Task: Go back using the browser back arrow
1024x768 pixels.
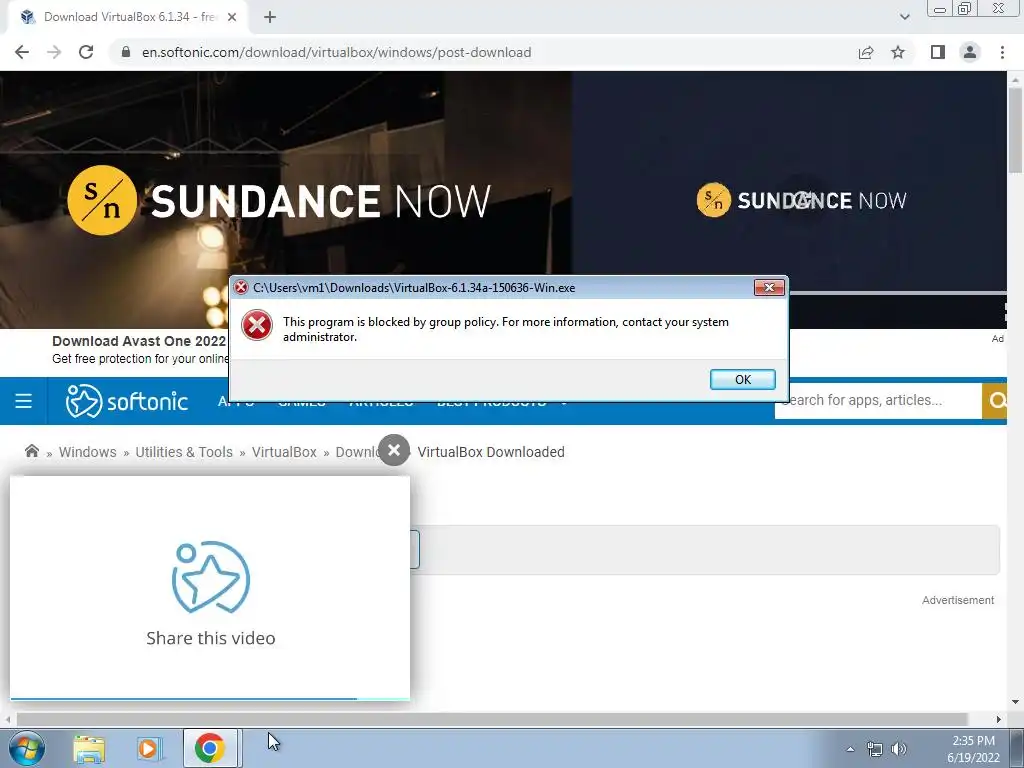Action: coord(22,52)
